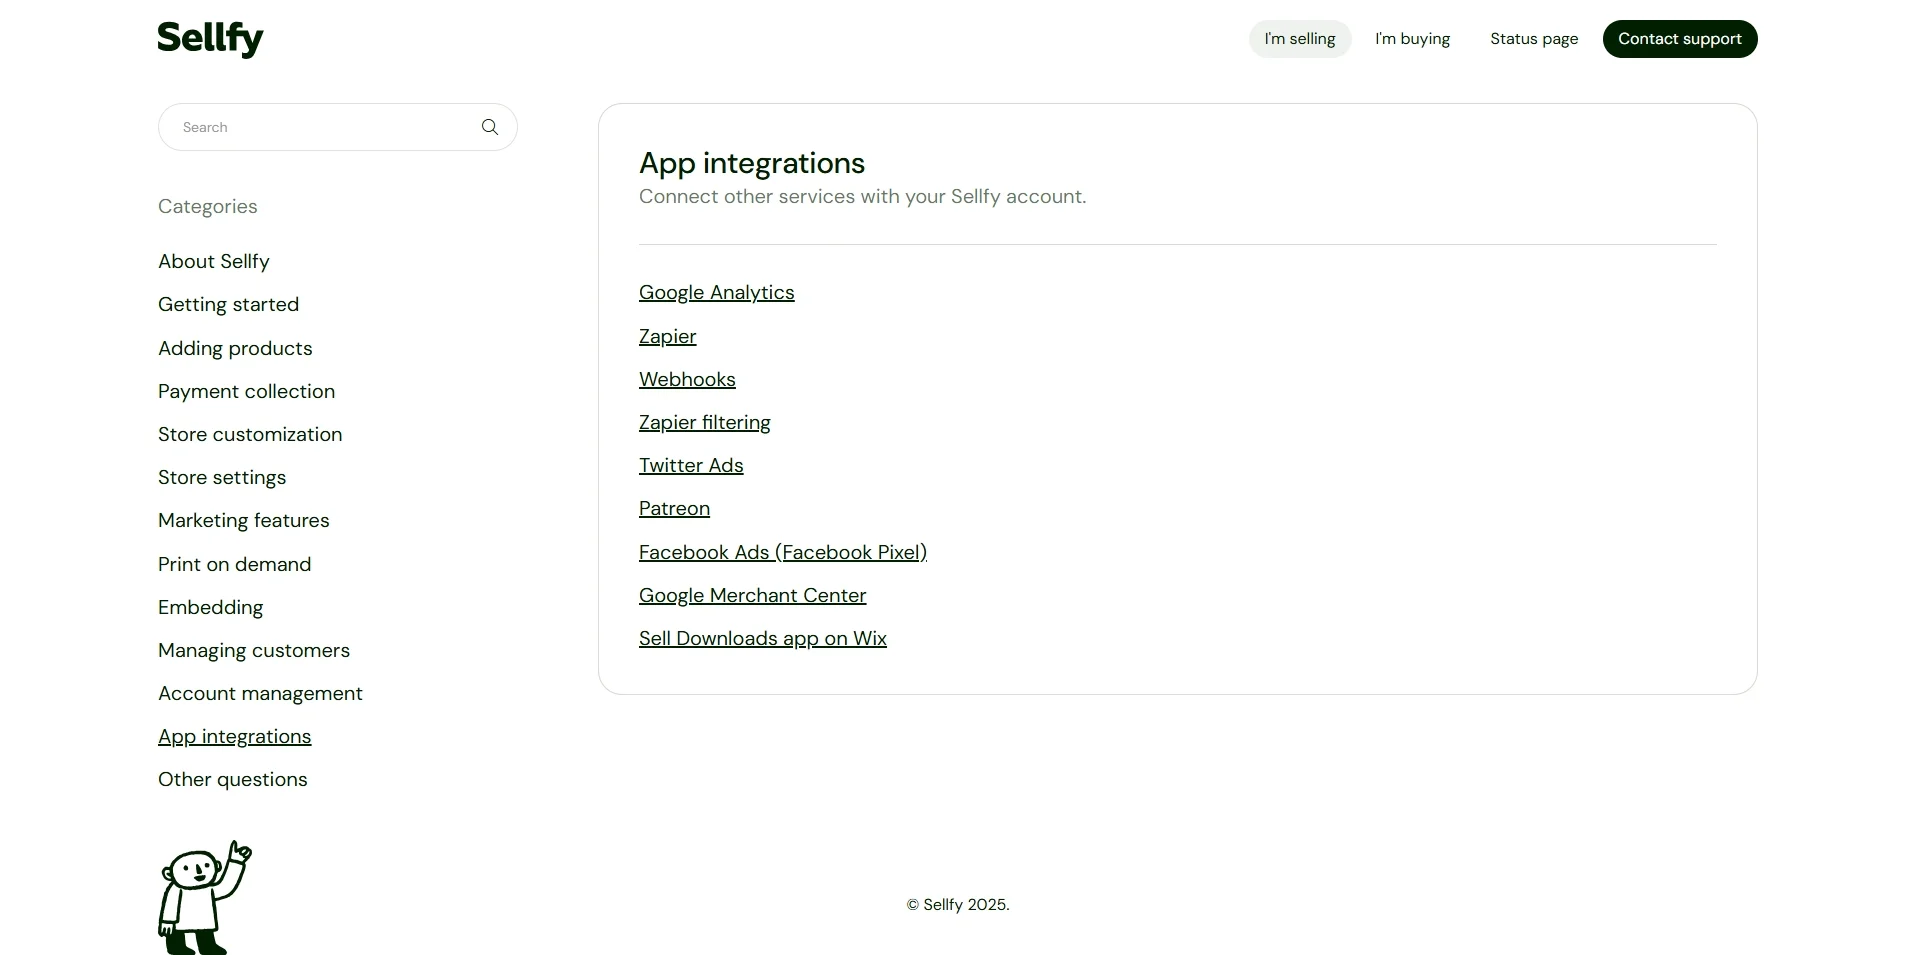Screen dimensions: 1917x955
Task: Open Sell Downloads app on Wix article
Action: (x=762, y=638)
